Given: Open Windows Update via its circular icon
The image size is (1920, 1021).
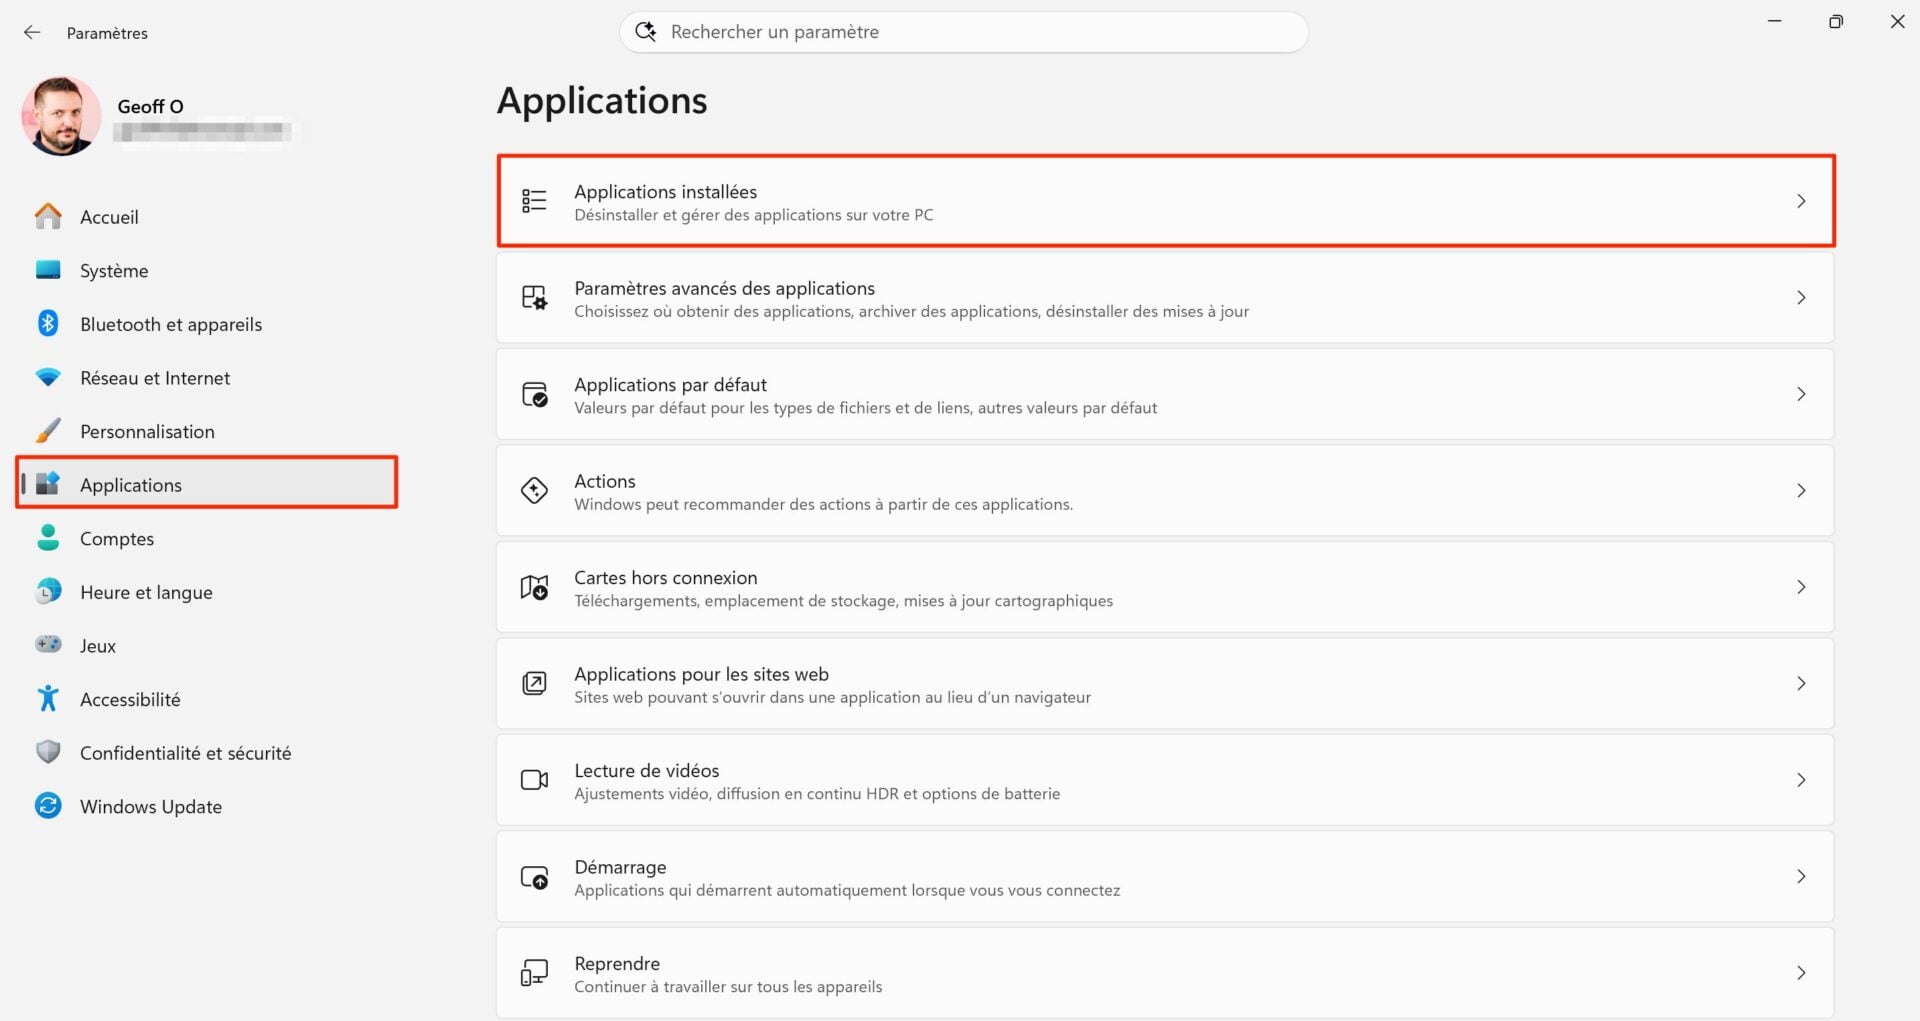Looking at the screenshot, I should [48, 806].
